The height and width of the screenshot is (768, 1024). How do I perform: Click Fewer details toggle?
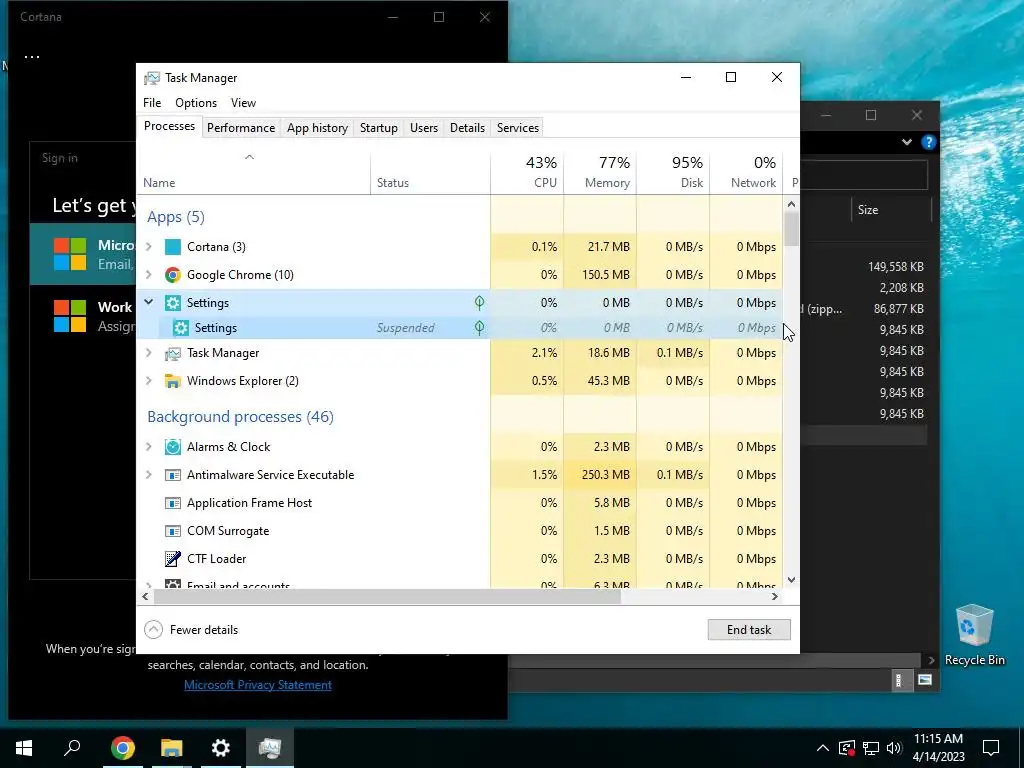(191, 630)
